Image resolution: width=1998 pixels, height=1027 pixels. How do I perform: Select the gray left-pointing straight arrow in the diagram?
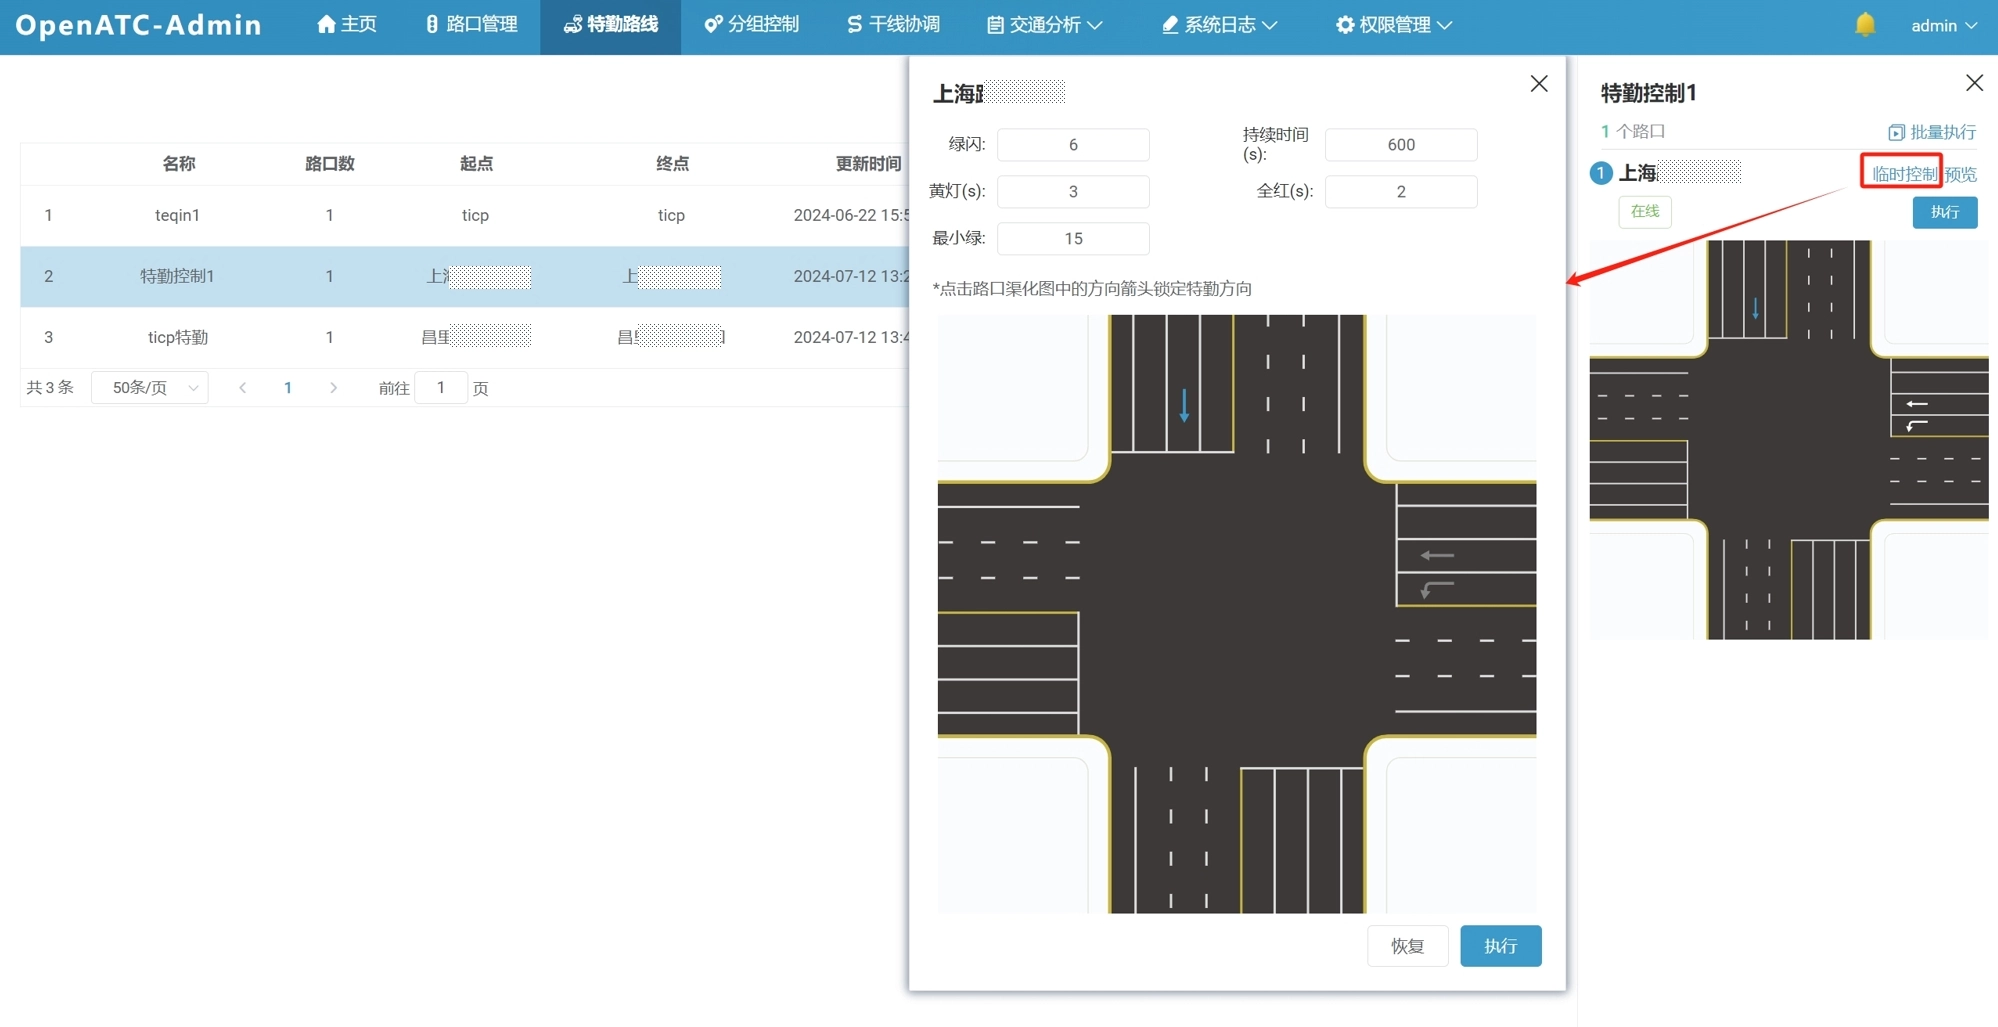click(1437, 555)
